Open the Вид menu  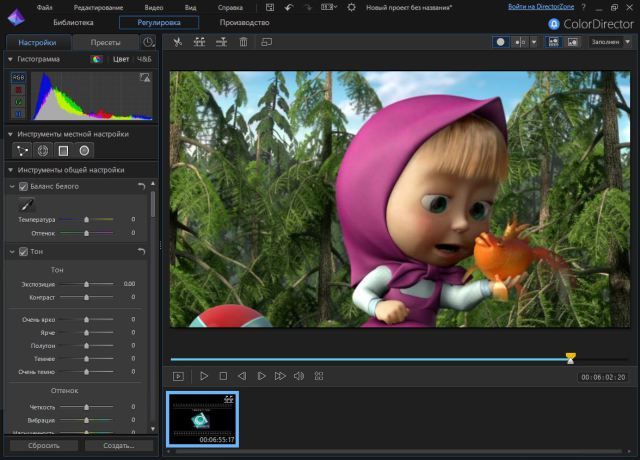click(x=190, y=7)
